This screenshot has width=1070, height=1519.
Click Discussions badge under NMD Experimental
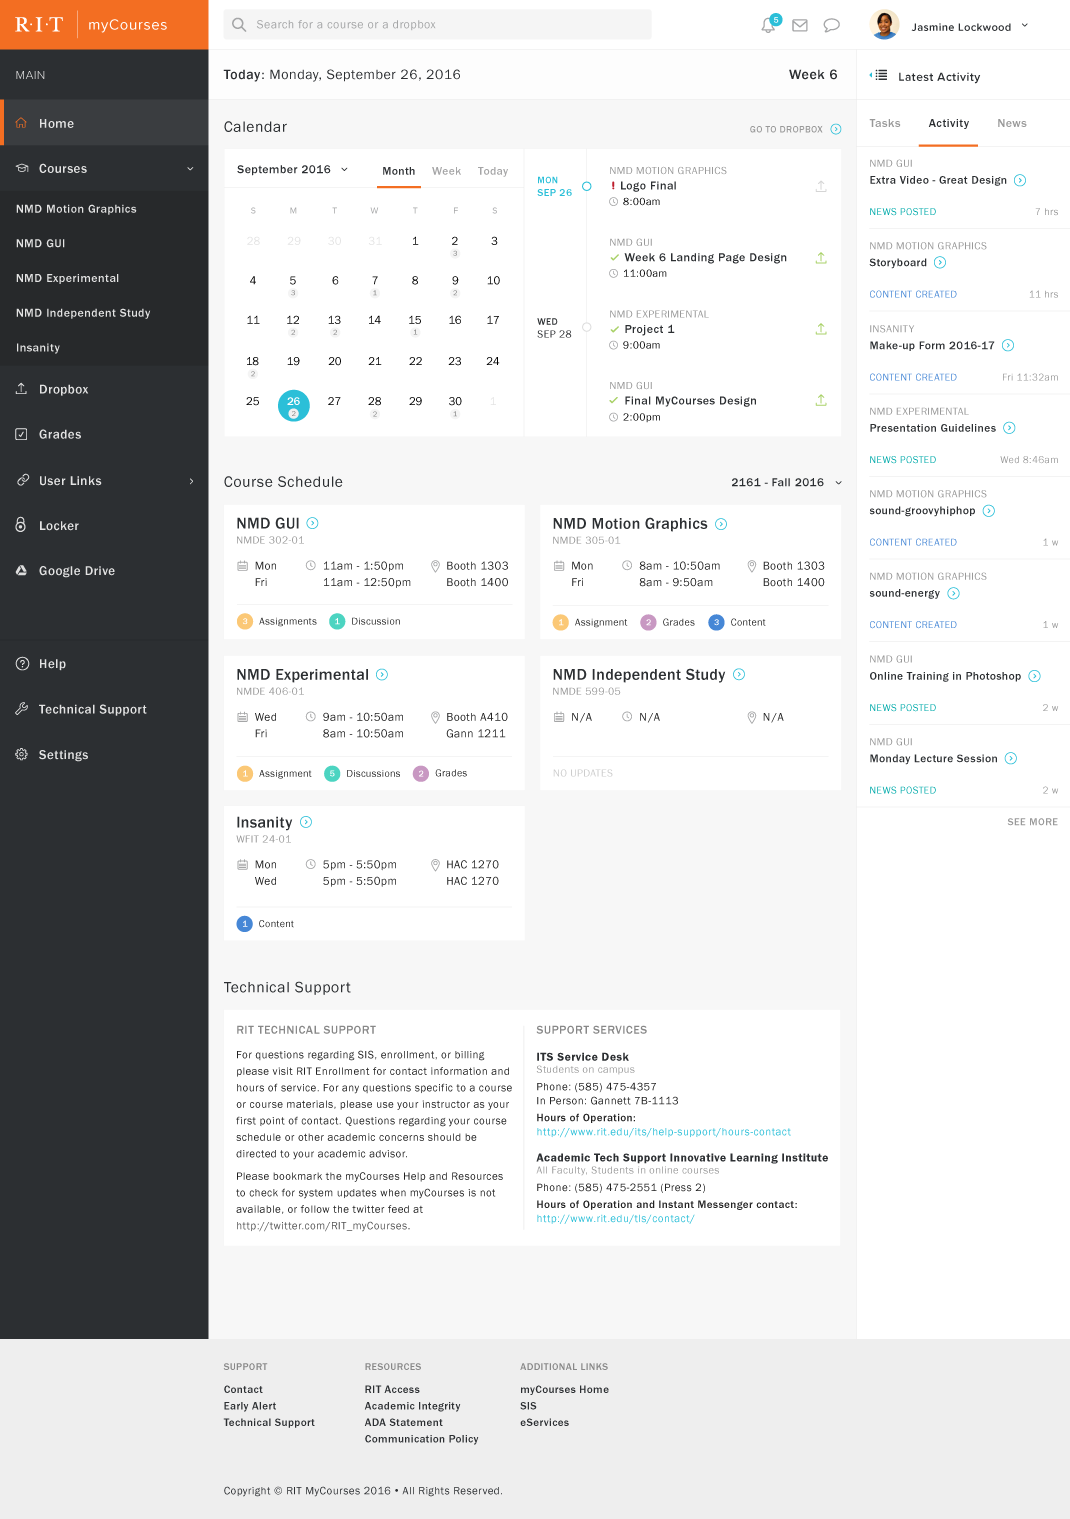pos(363,773)
